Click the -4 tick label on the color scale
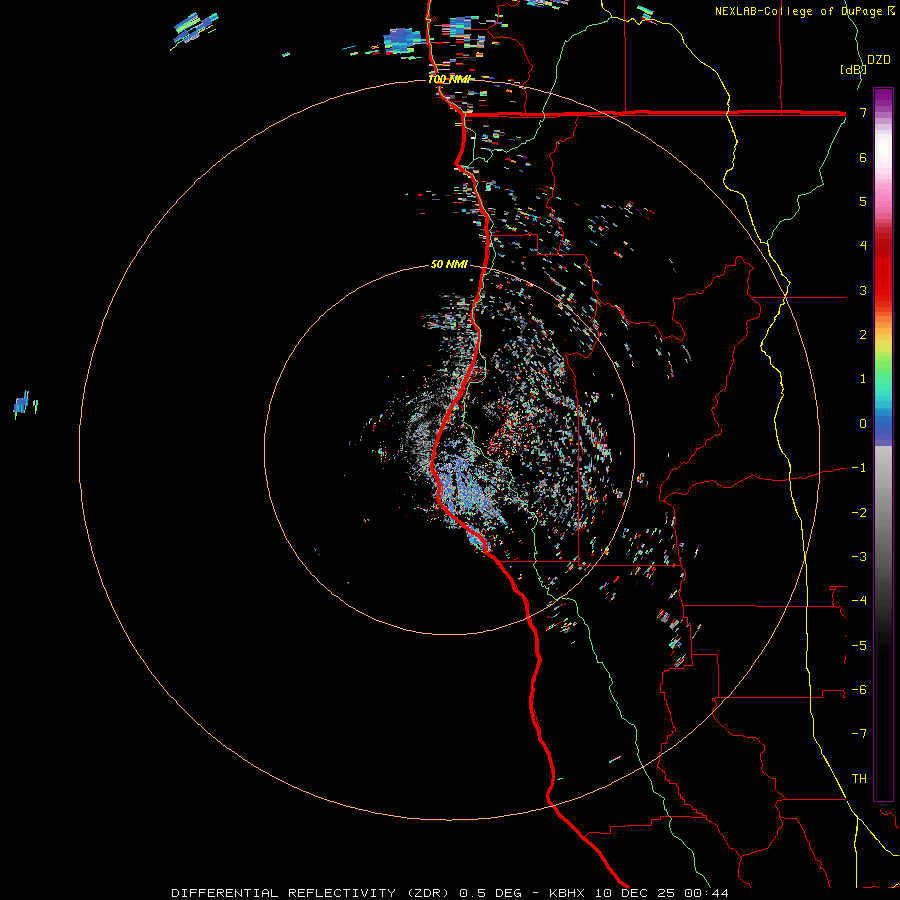Viewport: 900px width, 900px height. 859,601
